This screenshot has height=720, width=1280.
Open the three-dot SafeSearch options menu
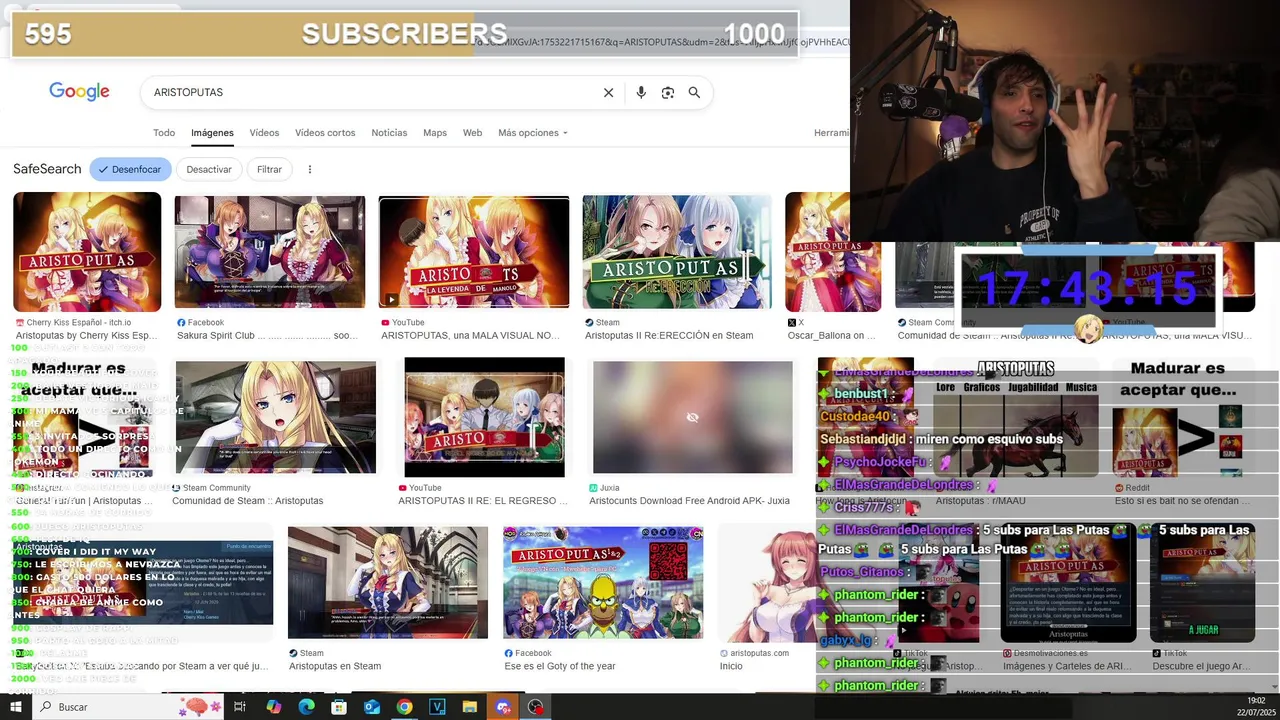[310, 169]
